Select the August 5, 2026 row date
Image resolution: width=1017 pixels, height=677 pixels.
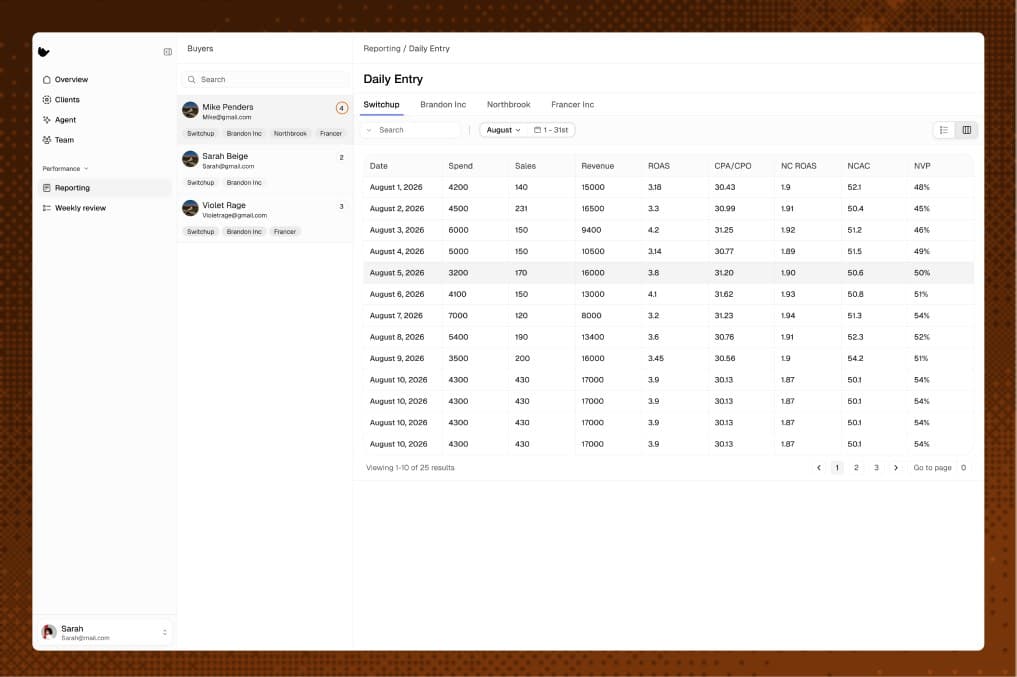397,273
